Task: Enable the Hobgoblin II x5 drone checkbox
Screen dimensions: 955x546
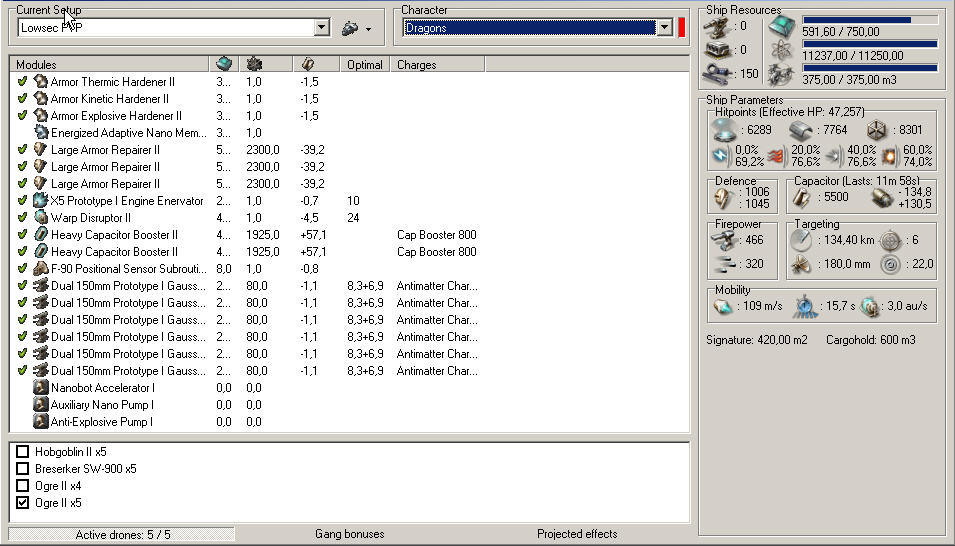Action: coord(23,452)
